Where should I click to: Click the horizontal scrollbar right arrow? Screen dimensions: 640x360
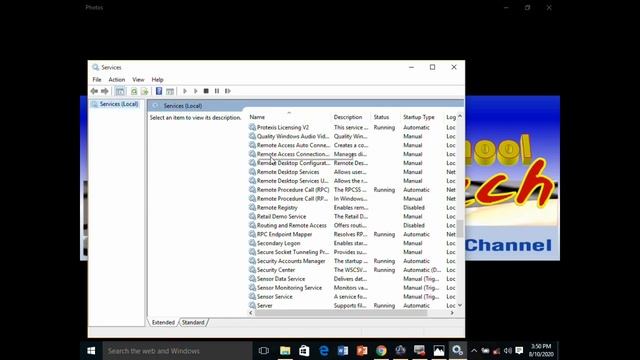[x=452, y=313]
